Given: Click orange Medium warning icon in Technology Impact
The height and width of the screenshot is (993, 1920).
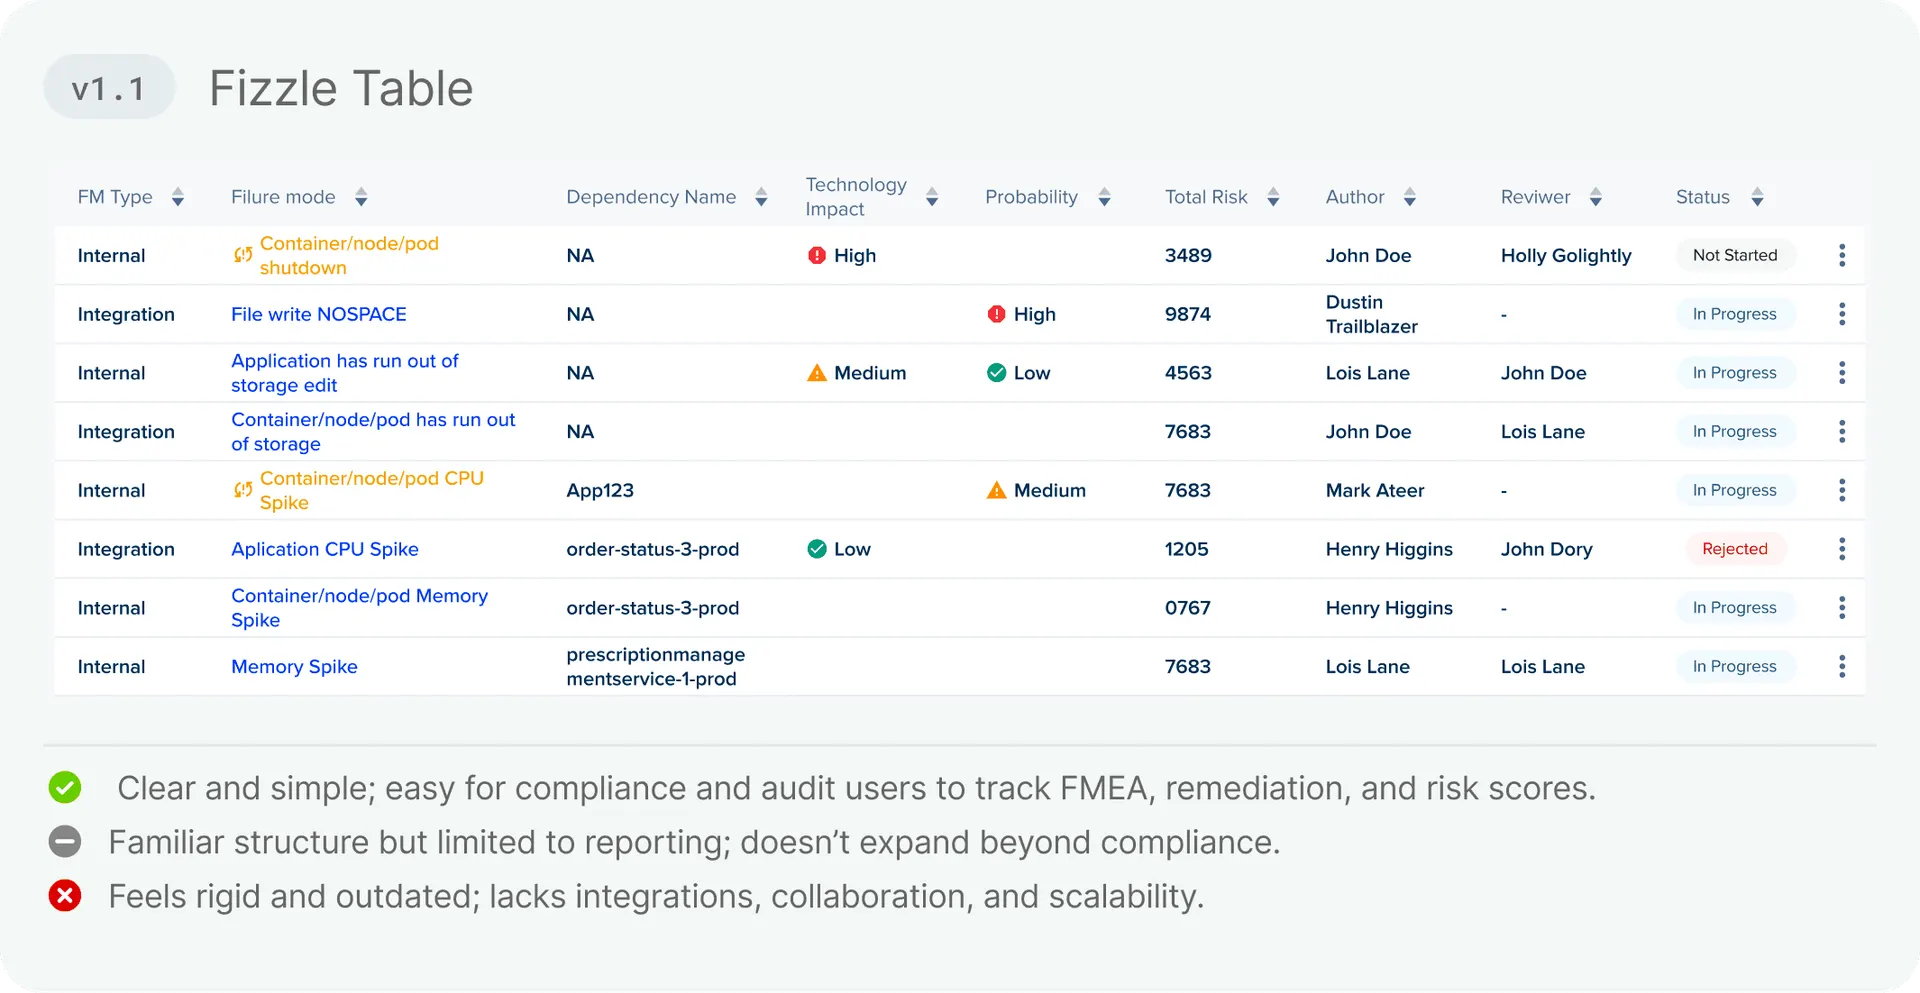Looking at the screenshot, I should tap(817, 373).
